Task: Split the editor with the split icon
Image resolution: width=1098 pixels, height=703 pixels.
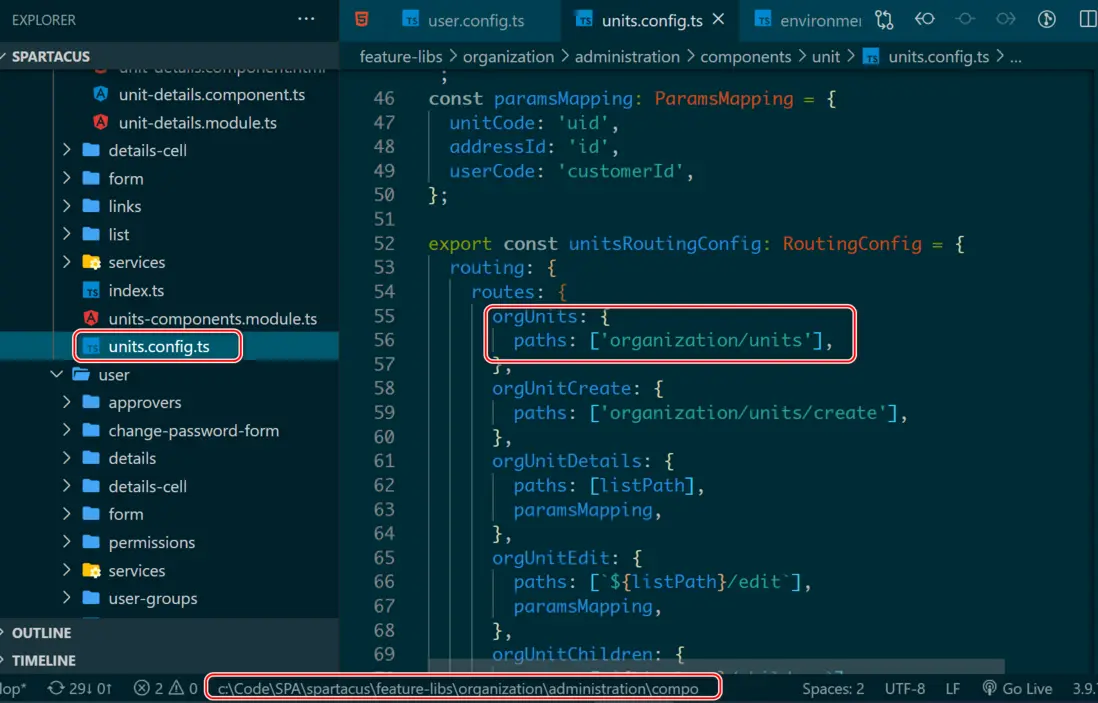Action: [x=1088, y=19]
